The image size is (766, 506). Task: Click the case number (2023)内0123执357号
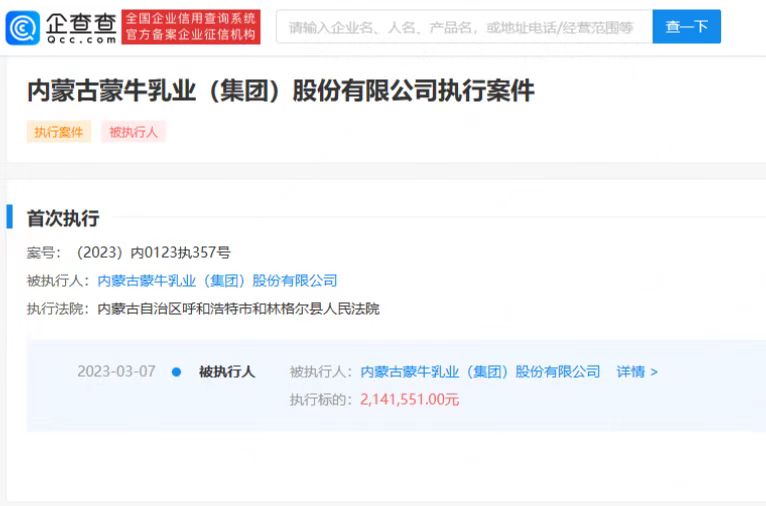[x=153, y=253]
